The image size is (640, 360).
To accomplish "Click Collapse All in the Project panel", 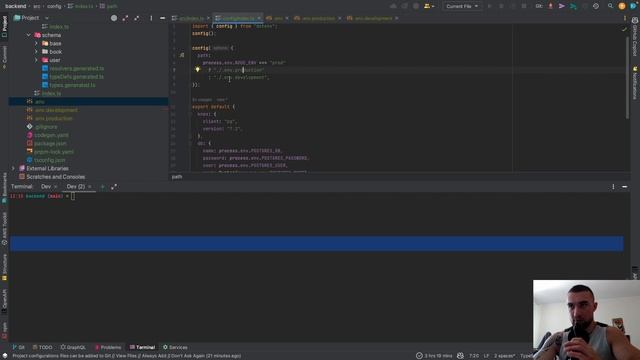I will [137, 18].
